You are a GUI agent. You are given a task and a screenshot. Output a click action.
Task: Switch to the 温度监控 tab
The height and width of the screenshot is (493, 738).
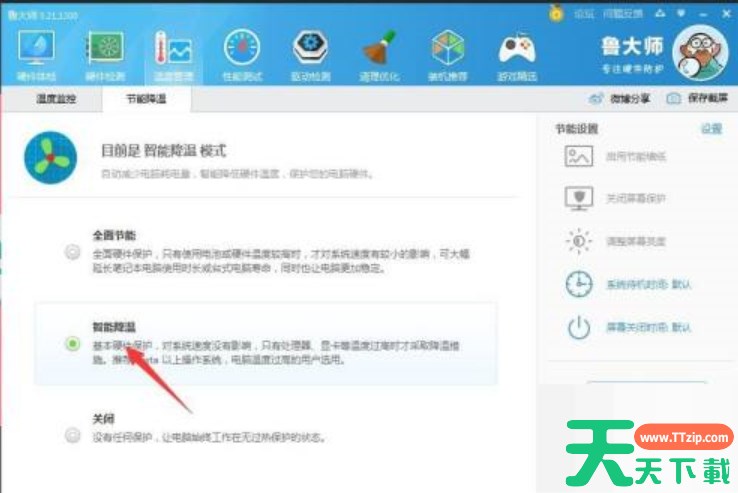coord(55,99)
